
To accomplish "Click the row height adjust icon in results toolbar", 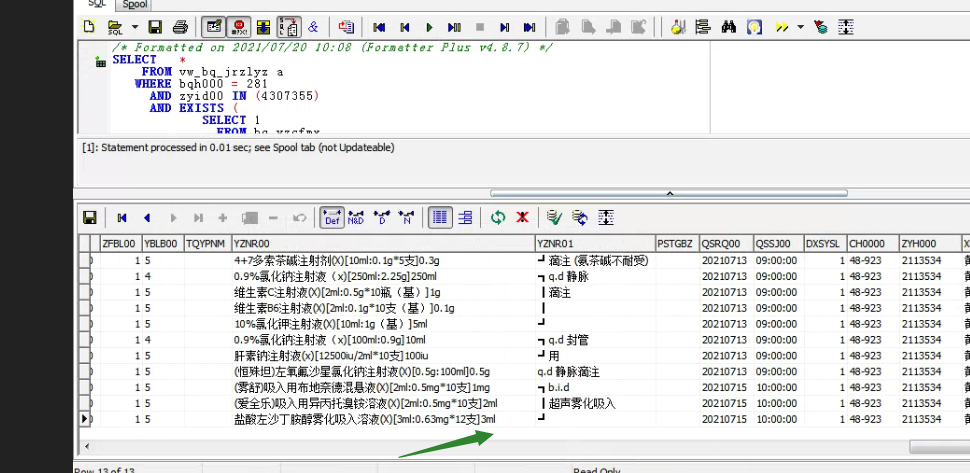I will (606, 218).
